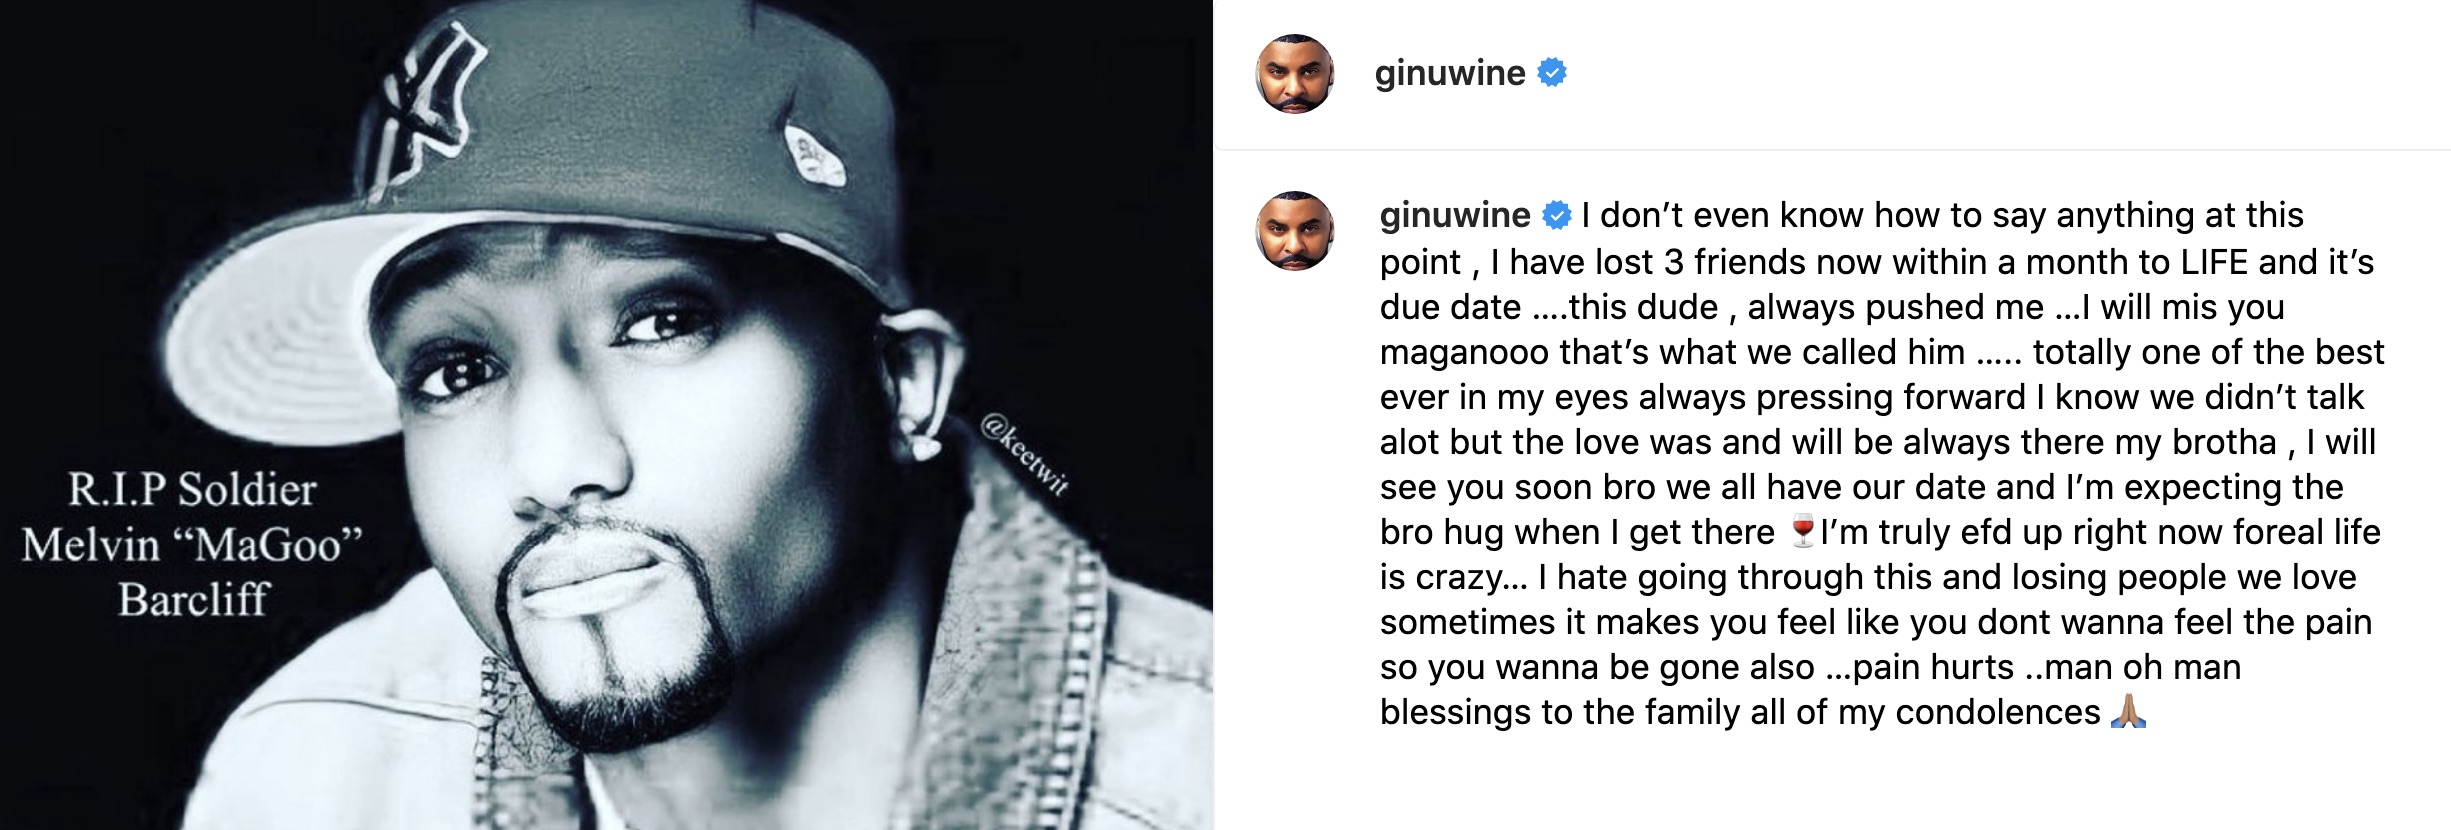Image resolution: width=2451 pixels, height=830 pixels.
Task: Click the "R.I.P Soldier" overlay text
Action: (x=192, y=490)
